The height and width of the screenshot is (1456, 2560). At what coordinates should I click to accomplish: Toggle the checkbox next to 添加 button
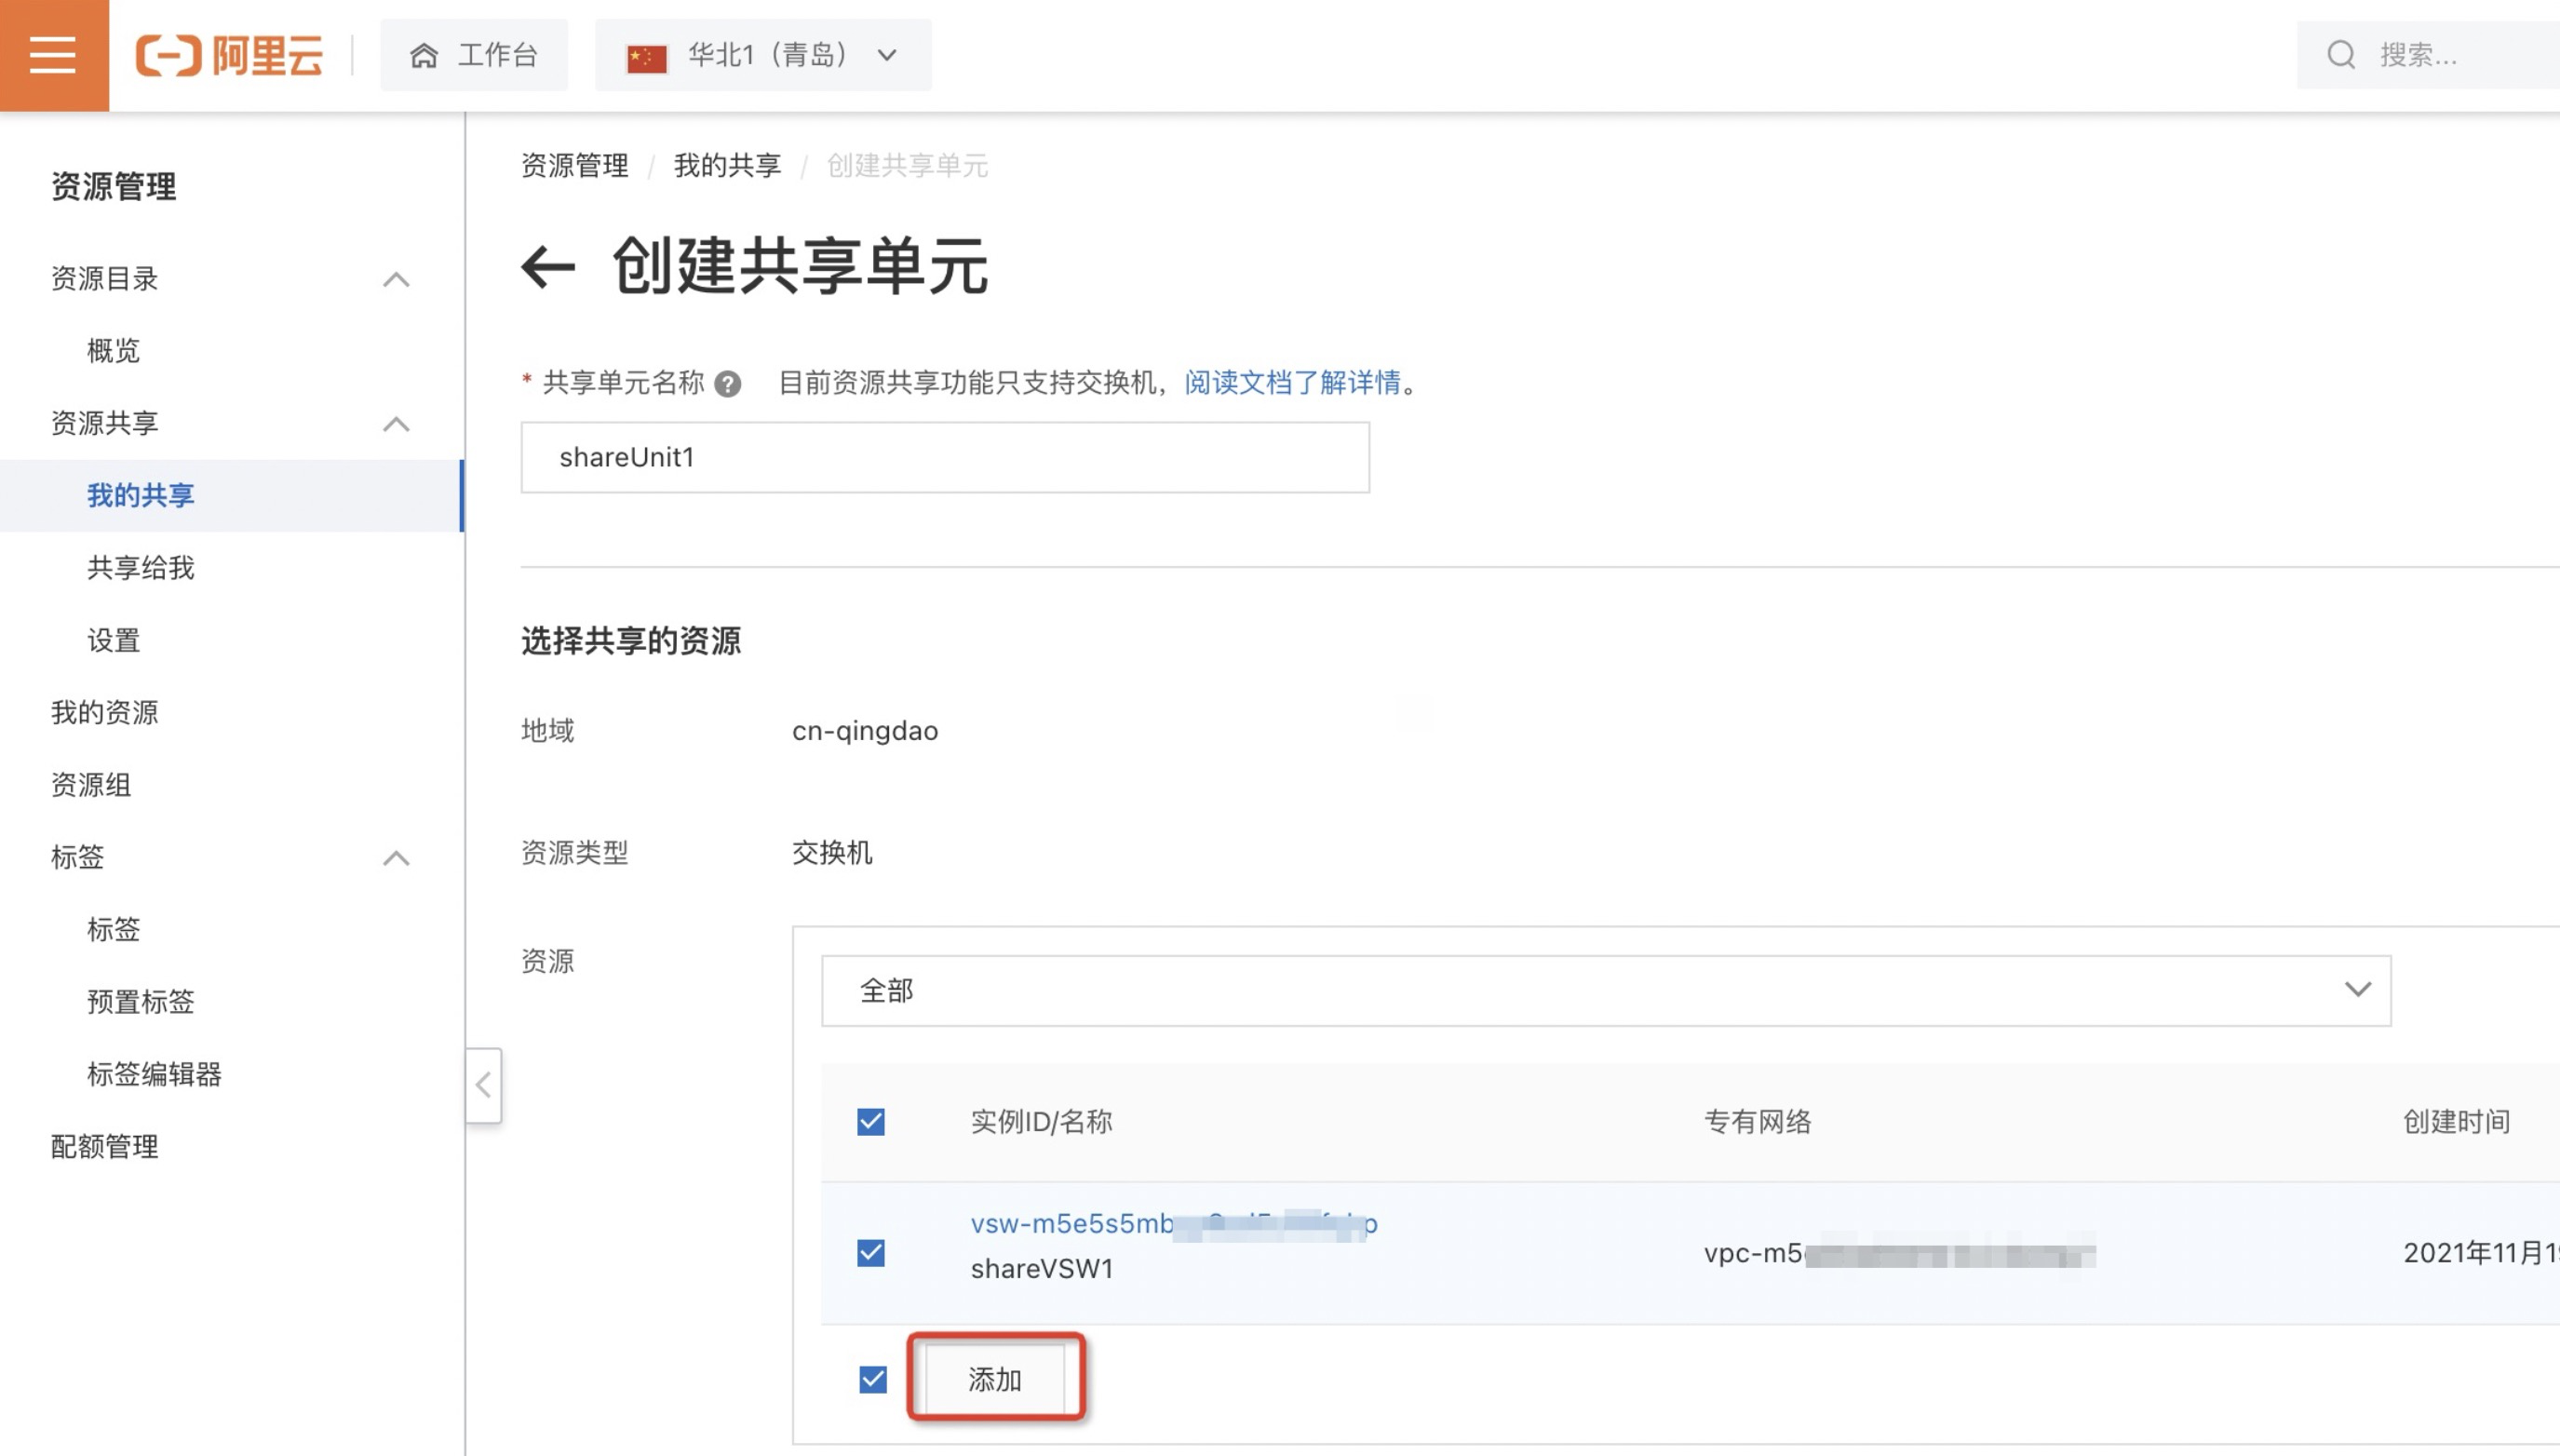(x=873, y=1380)
